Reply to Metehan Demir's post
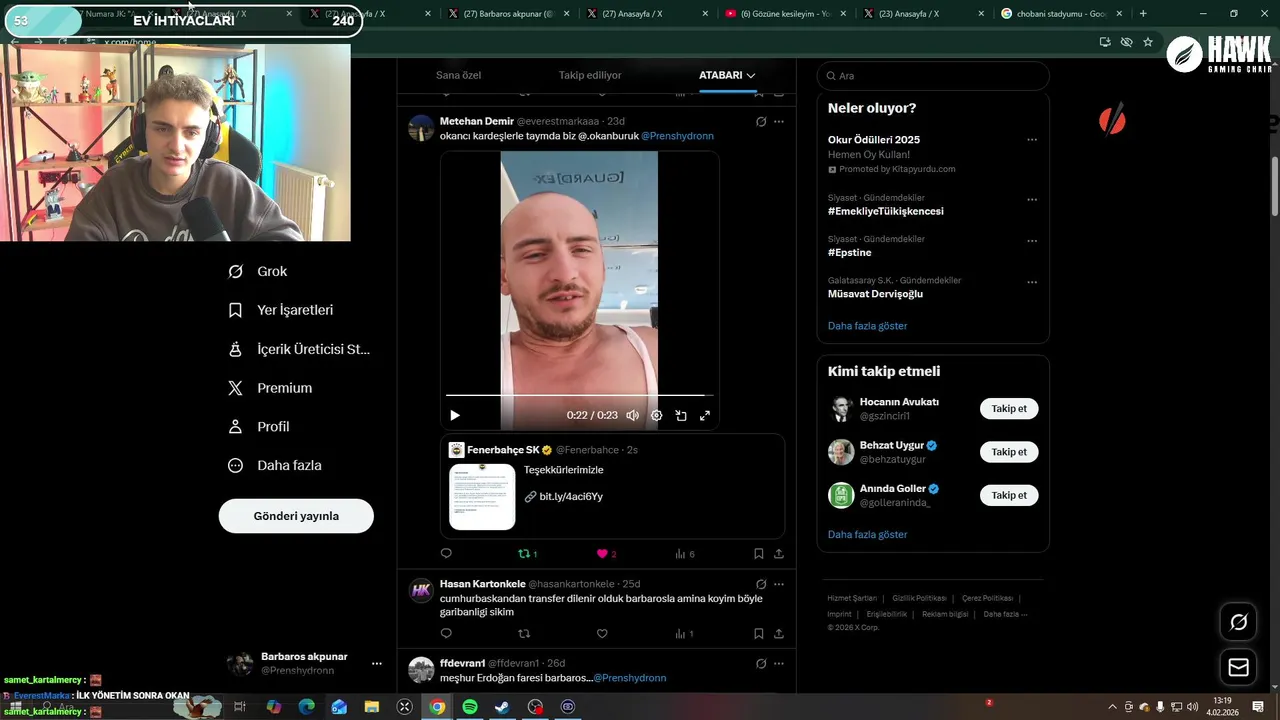The height and width of the screenshot is (720, 1280). coord(446,553)
